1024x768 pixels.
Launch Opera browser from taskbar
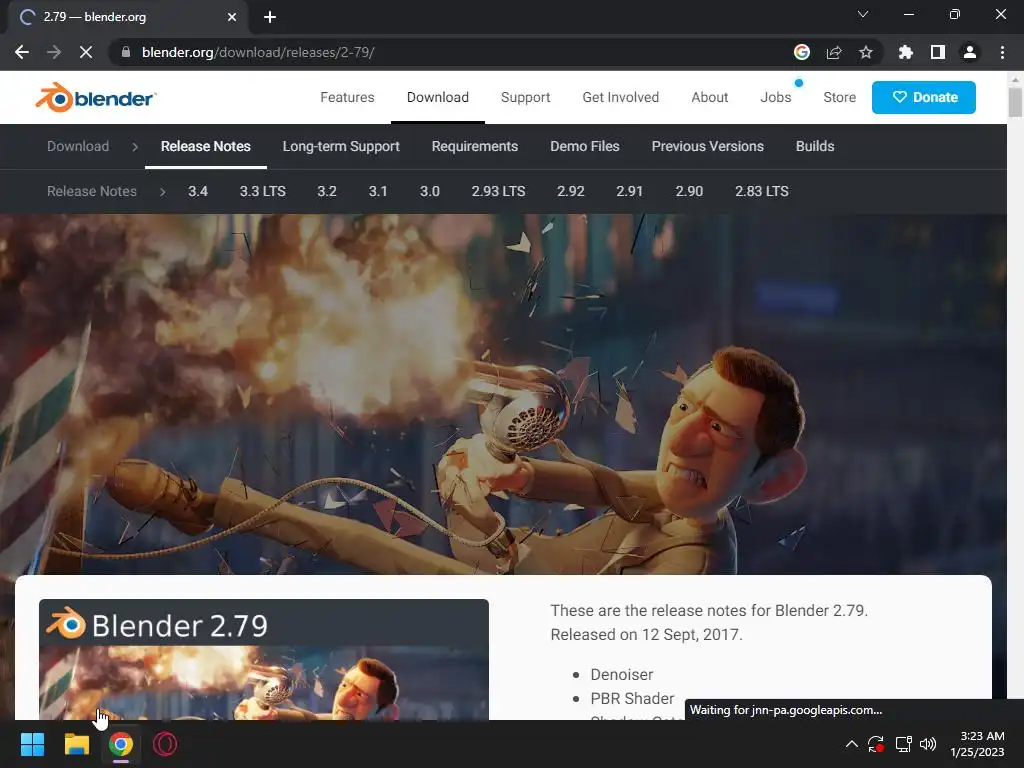click(x=165, y=744)
